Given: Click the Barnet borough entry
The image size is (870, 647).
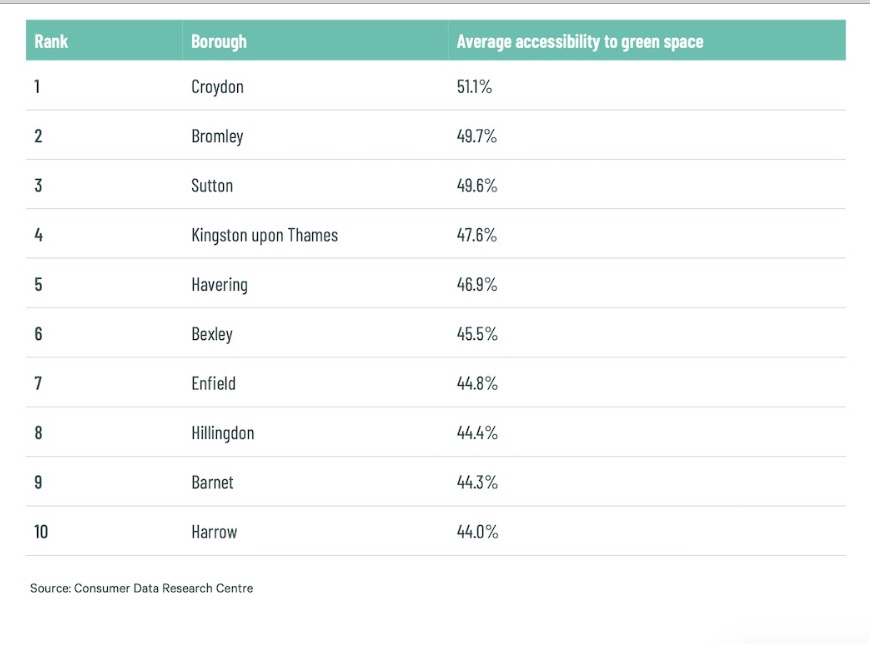Looking at the screenshot, I should (x=212, y=482).
